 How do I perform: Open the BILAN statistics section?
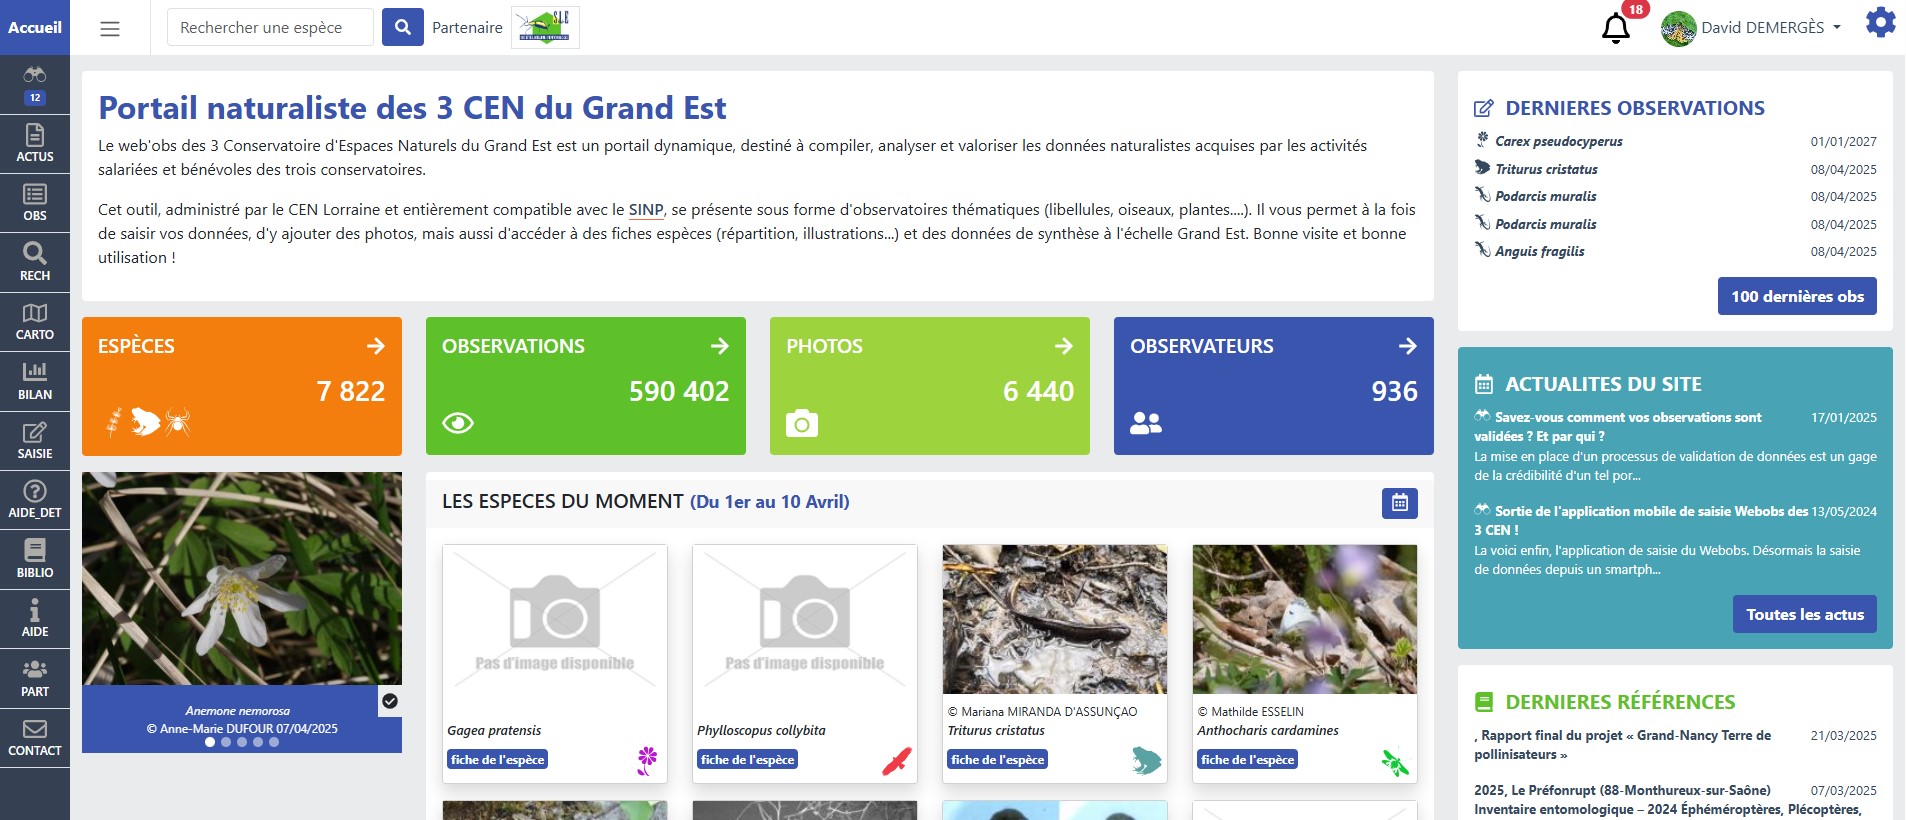pyautogui.click(x=35, y=381)
